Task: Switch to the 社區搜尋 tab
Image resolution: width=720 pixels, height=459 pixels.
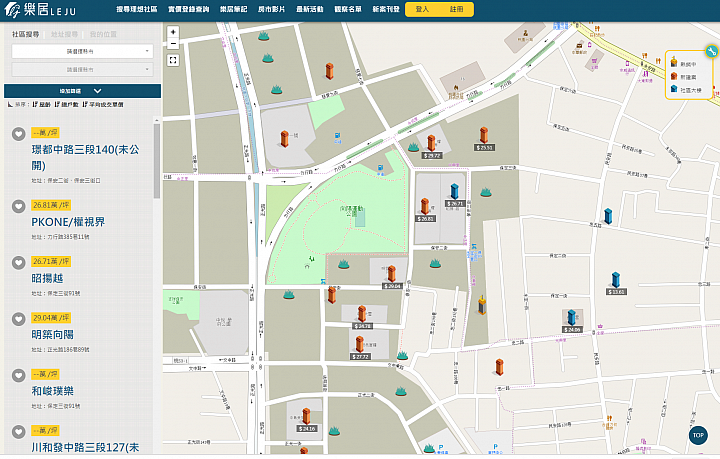Action: point(26,34)
